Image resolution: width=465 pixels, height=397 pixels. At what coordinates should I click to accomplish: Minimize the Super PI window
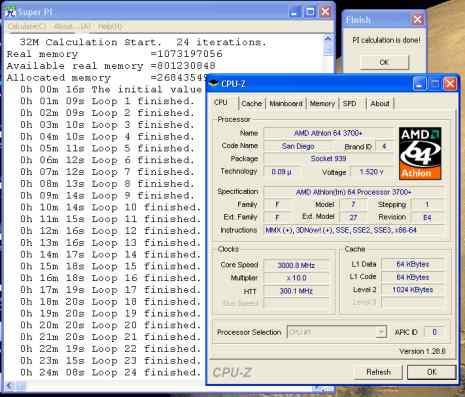(294, 12)
